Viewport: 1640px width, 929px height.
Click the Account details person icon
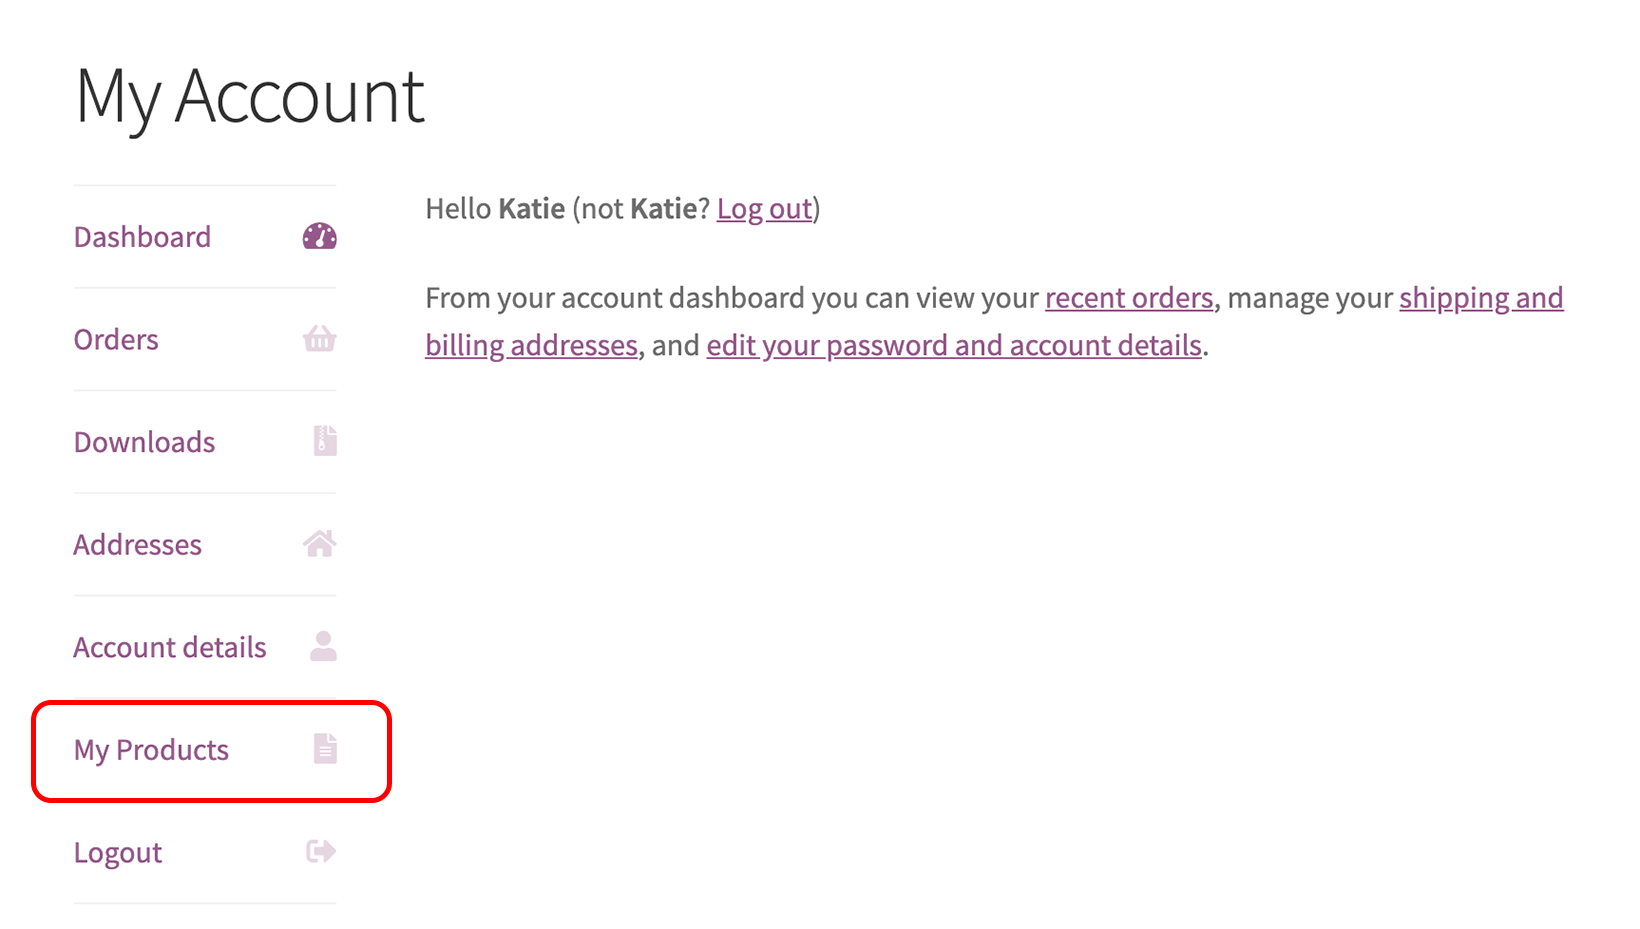coord(323,646)
